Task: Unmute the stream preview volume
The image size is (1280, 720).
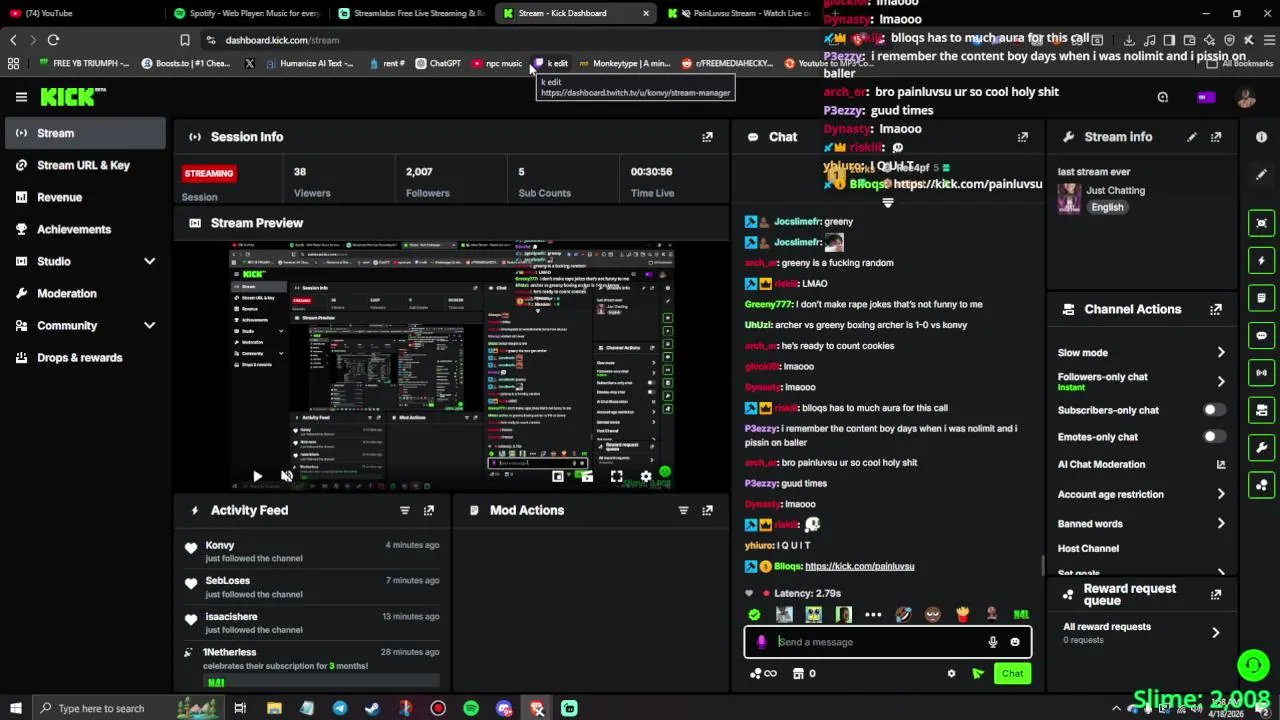Action: tap(287, 477)
